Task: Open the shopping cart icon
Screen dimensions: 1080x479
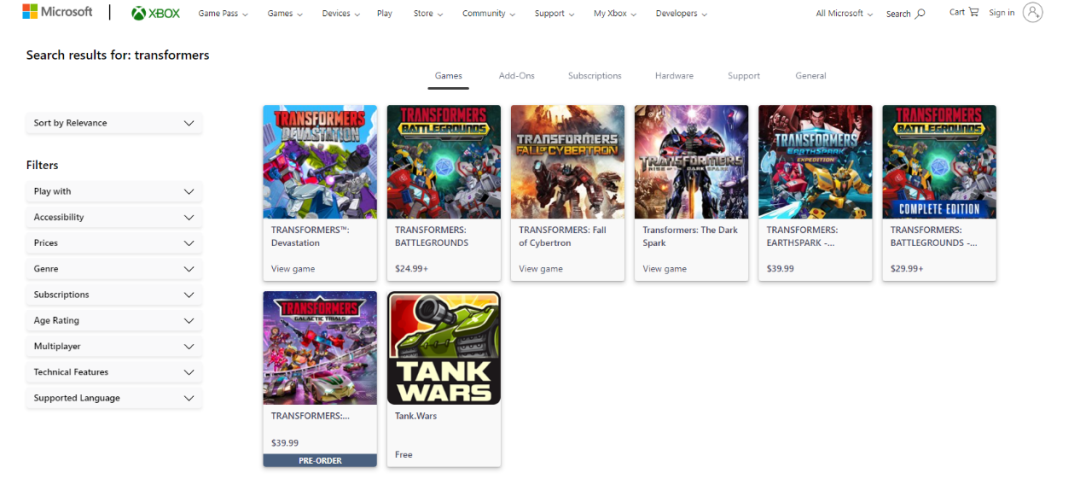Action: 973,12
